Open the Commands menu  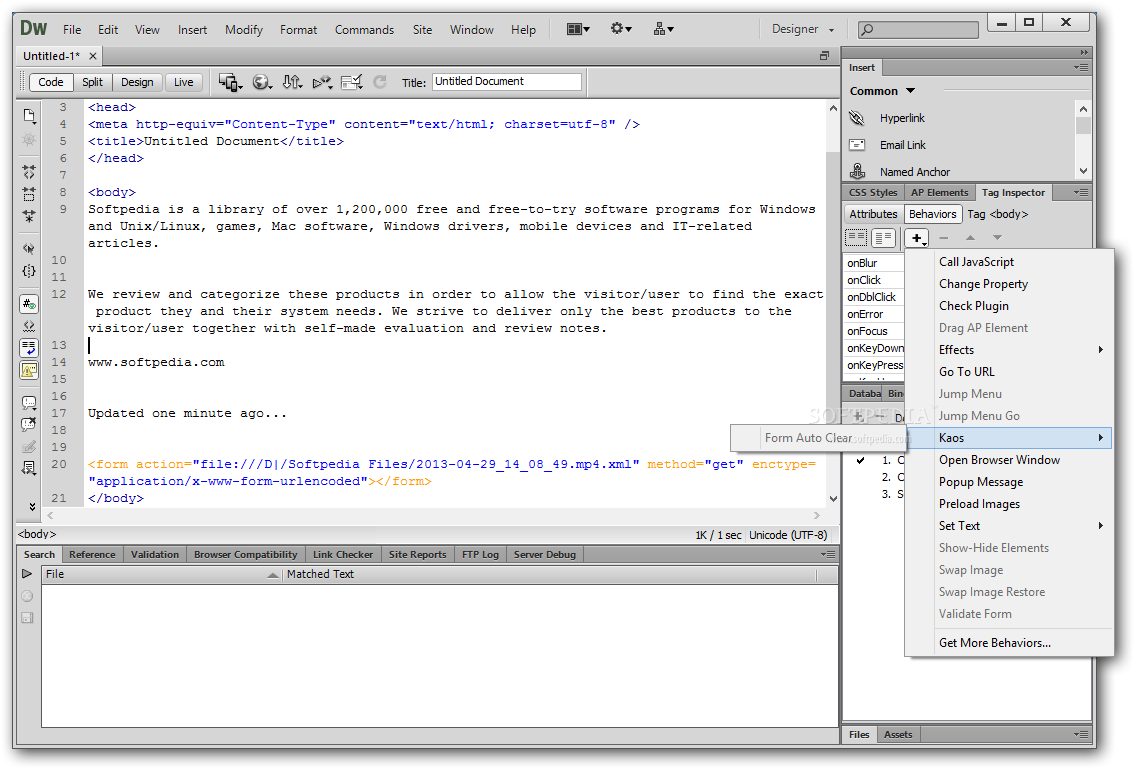(364, 30)
